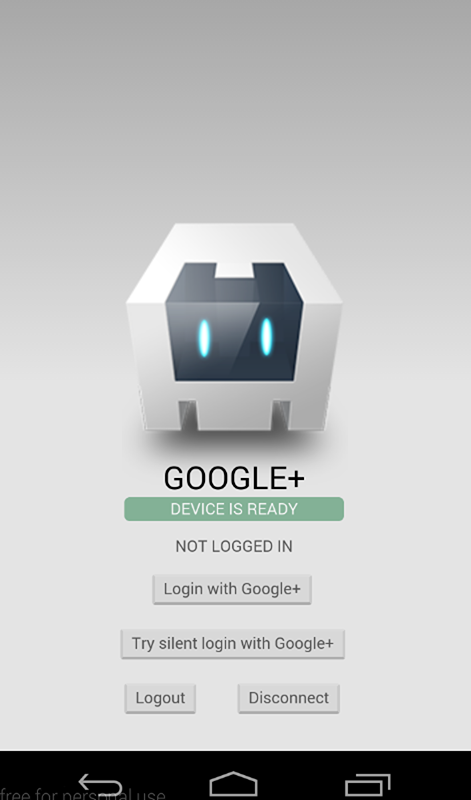Click the robot's dark visor face

click(x=234, y=321)
